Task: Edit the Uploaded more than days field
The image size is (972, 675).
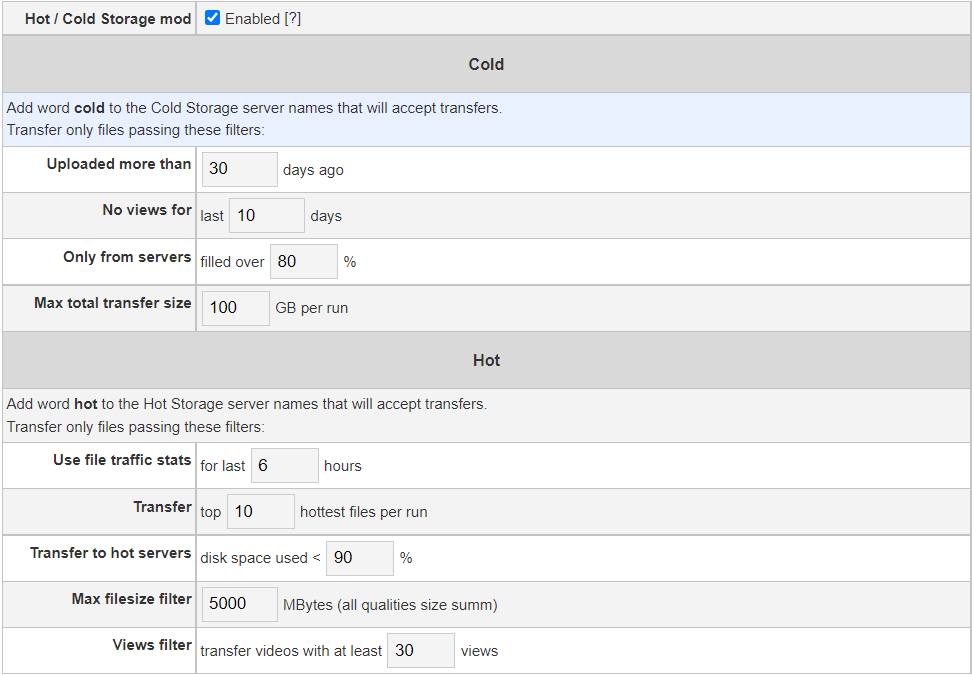Action: pyautogui.click(x=240, y=169)
